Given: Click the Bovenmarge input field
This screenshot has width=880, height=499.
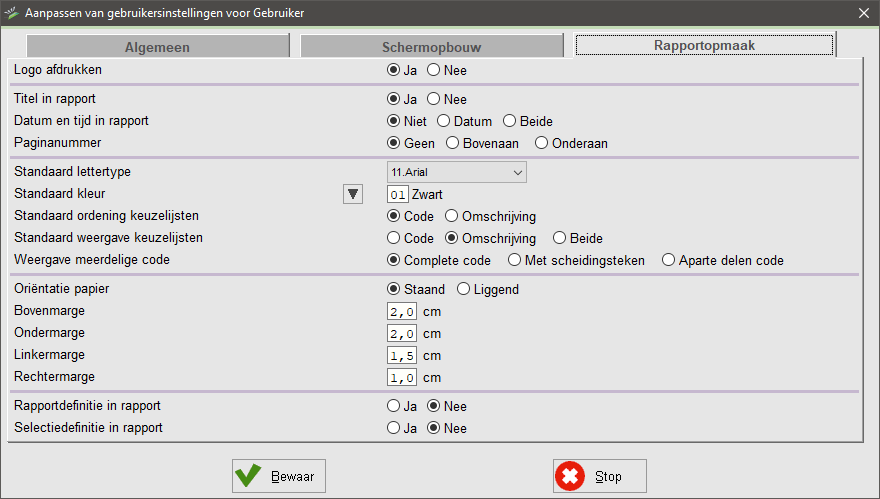Looking at the screenshot, I should 402,312.
